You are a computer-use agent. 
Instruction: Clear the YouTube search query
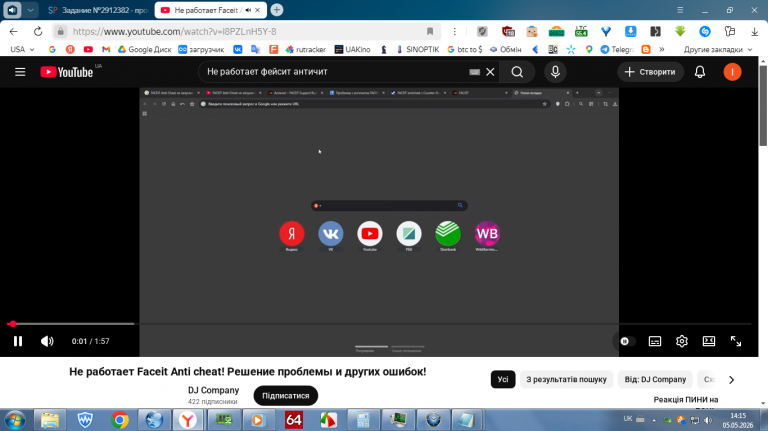point(490,72)
